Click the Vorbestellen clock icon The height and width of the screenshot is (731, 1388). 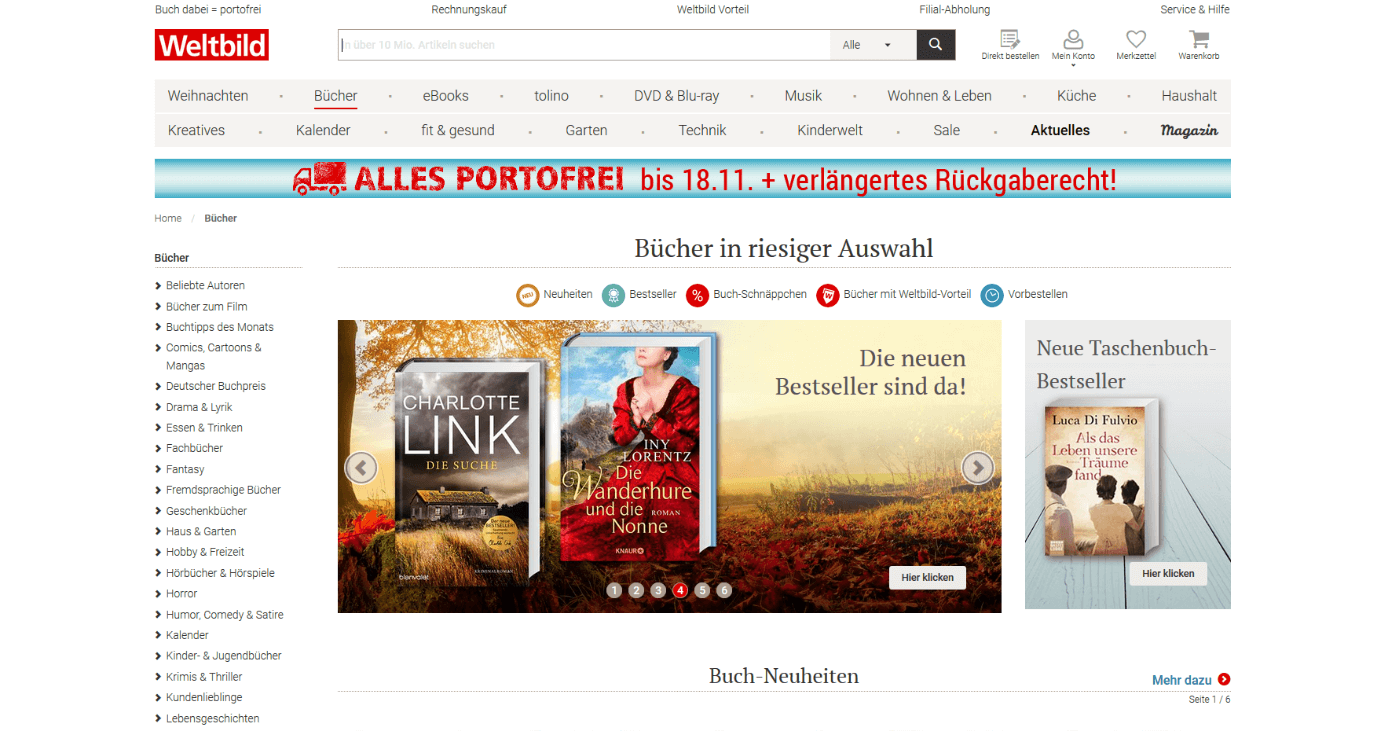pyautogui.click(x=992, y=295)
